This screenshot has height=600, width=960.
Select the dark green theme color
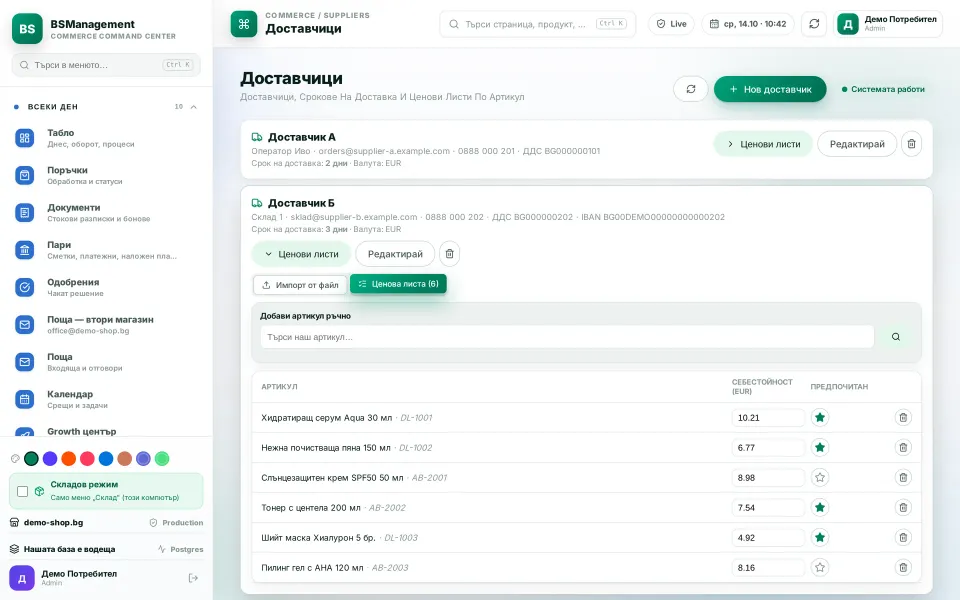[x=31, y=459]
